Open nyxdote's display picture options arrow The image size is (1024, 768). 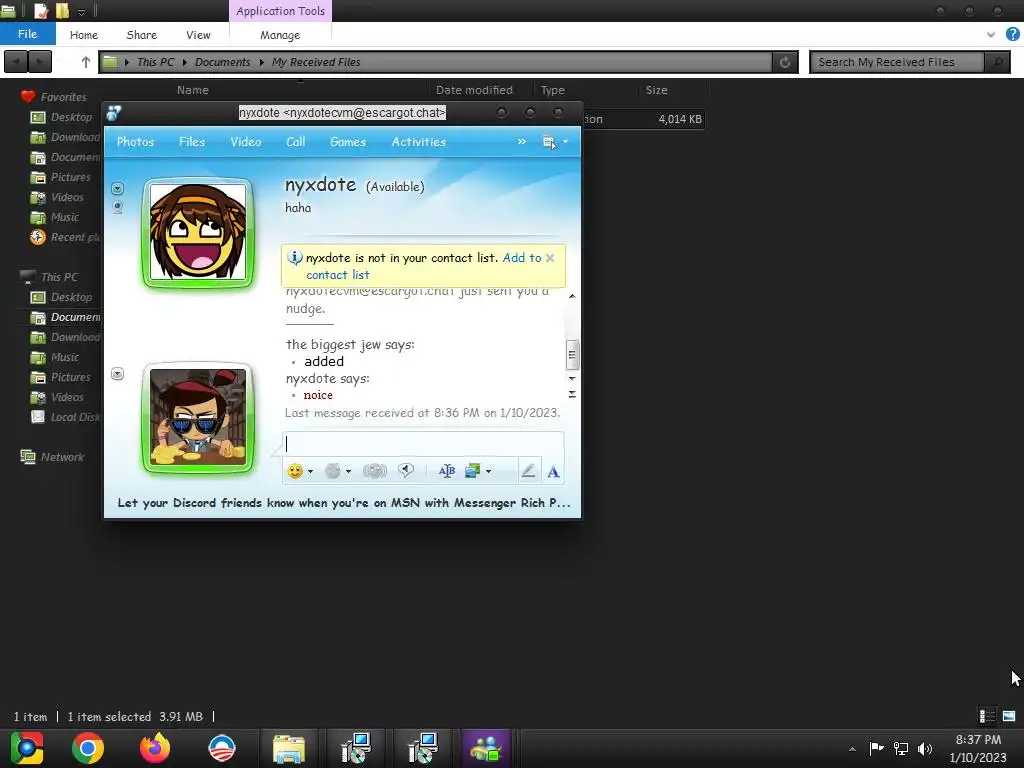click(118, 189)
